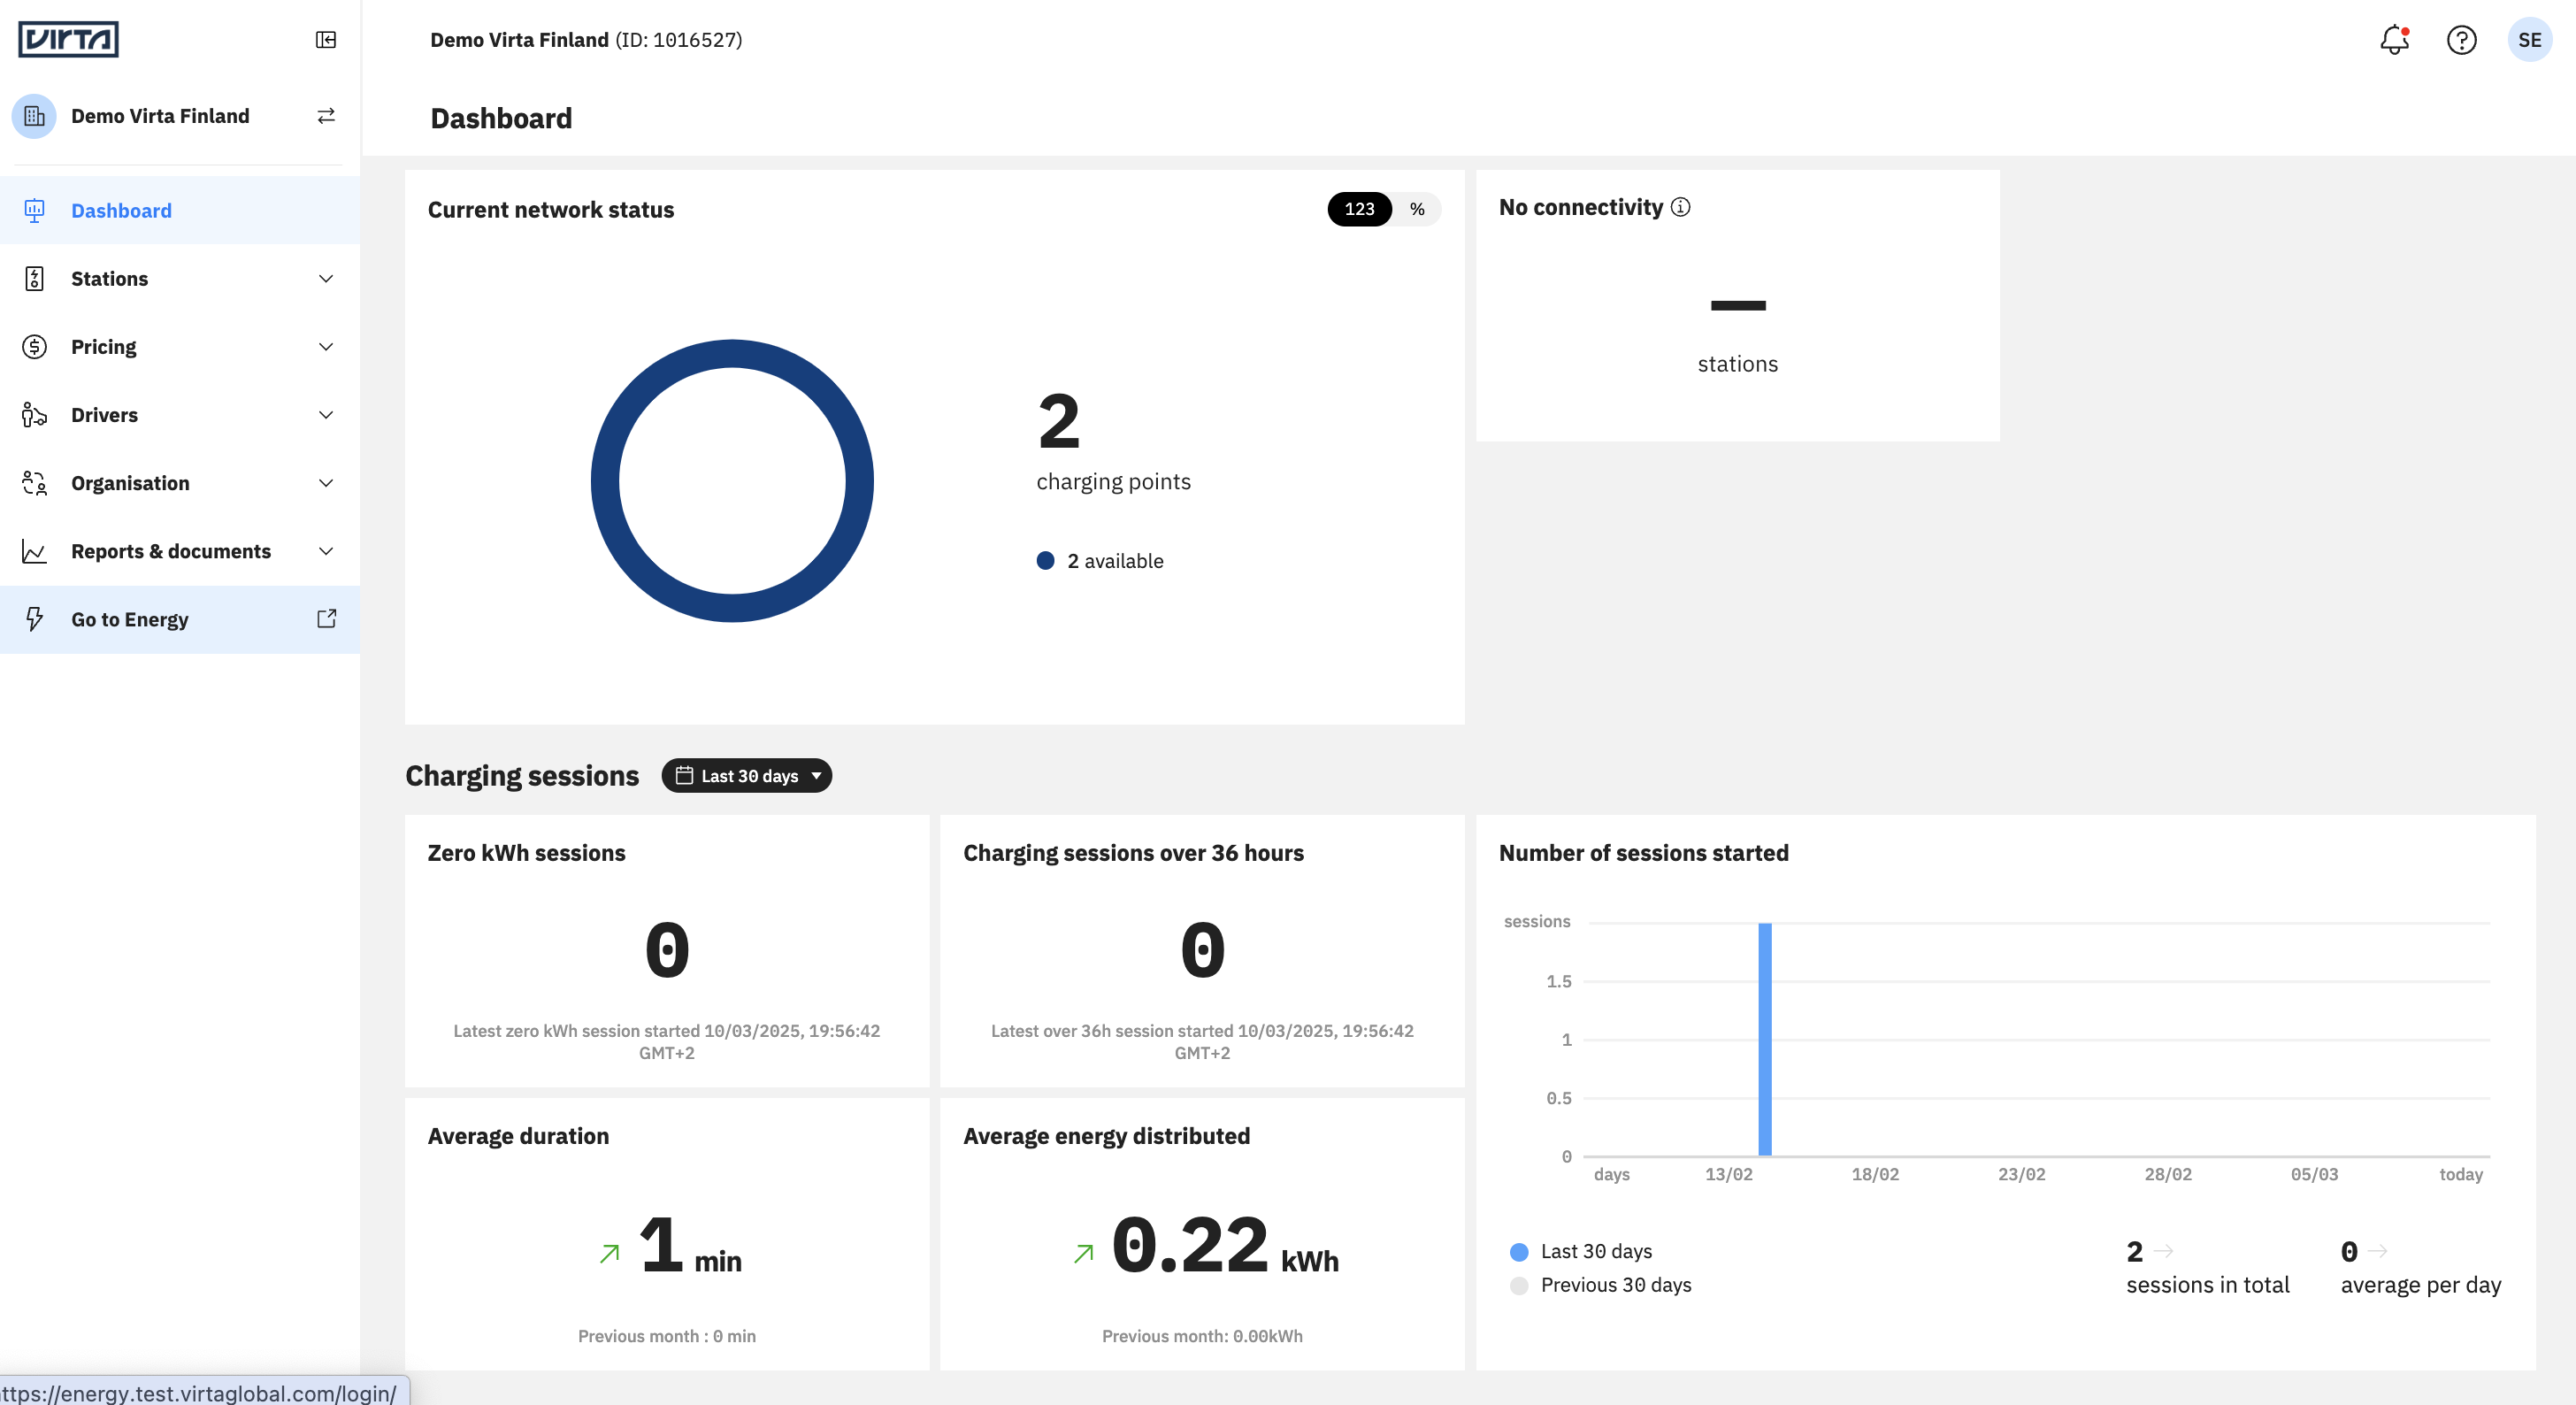Click 2 available legend entry
Viewport: 2576px width, 1405px height.
coord(1100,561)
